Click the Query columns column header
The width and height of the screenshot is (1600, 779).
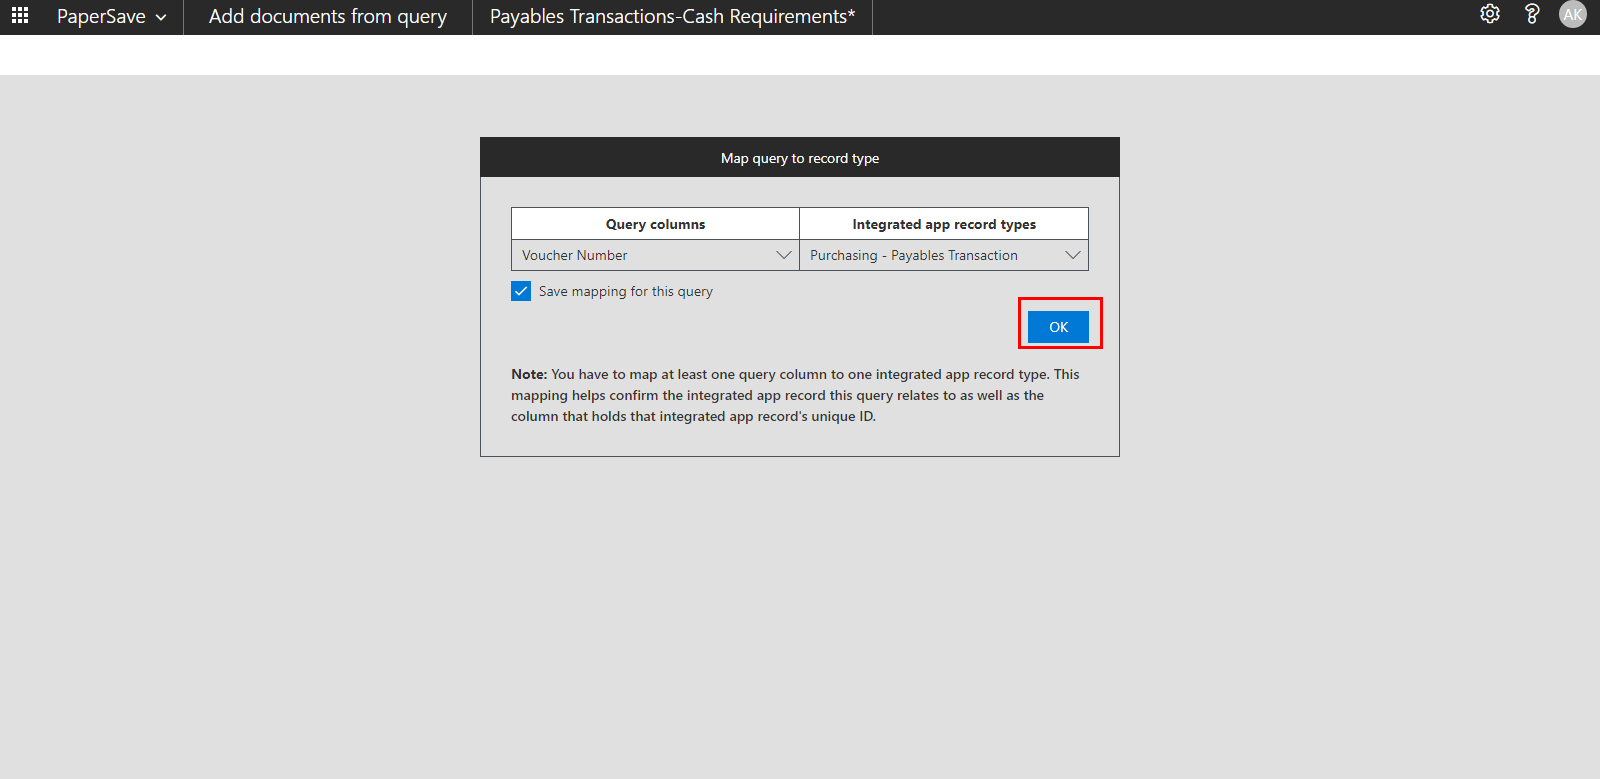655,224
